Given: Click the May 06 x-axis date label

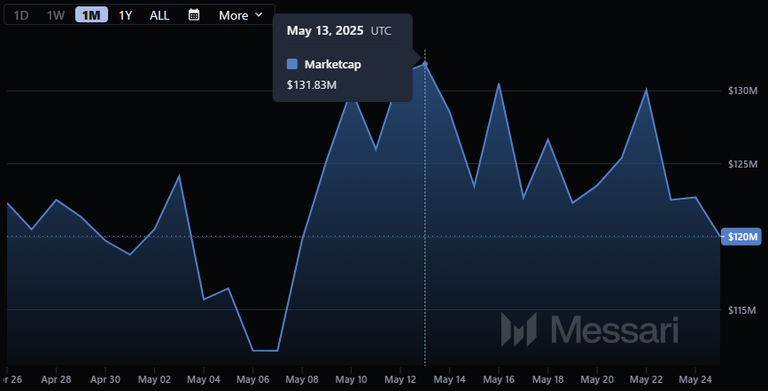Looking at the screenshot, I should point(253,379).
